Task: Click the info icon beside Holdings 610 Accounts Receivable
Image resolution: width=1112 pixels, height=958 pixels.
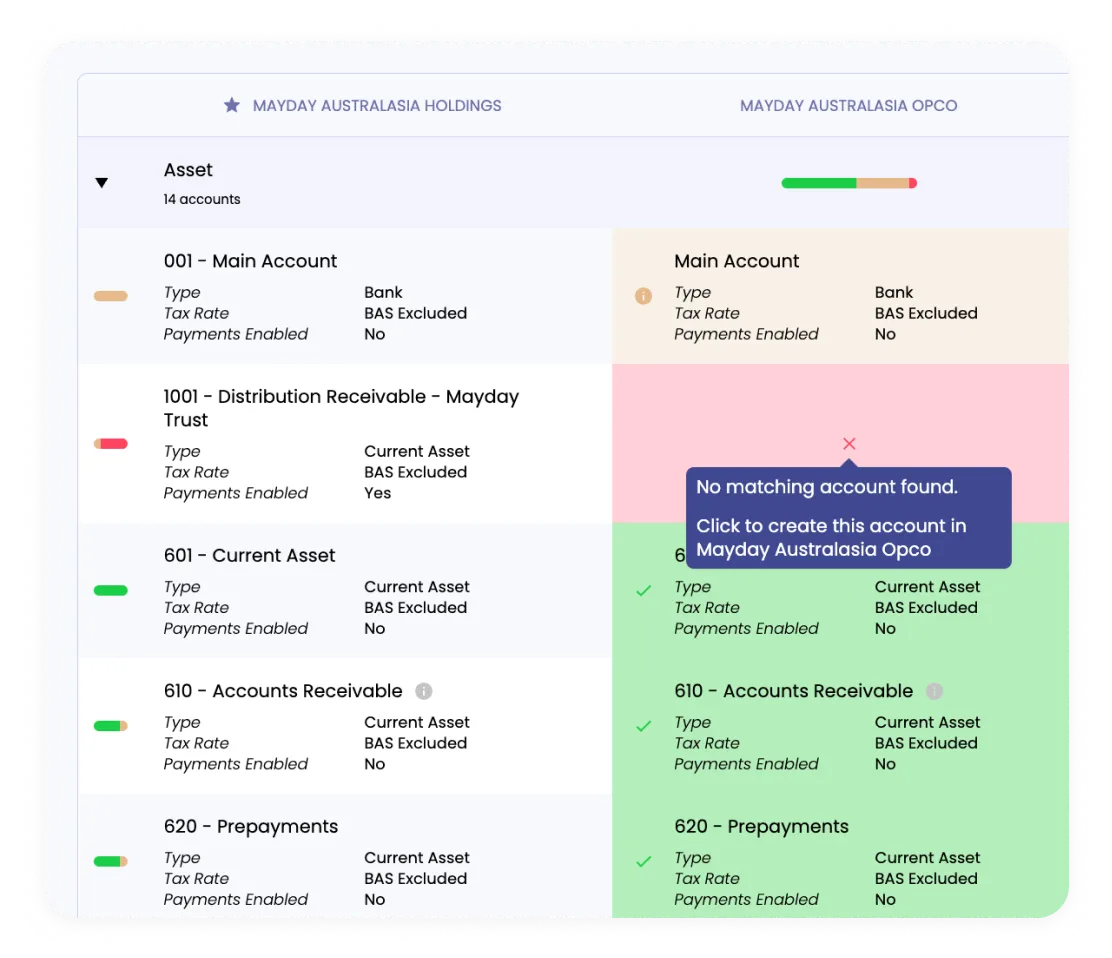Action: pos(423,691)
